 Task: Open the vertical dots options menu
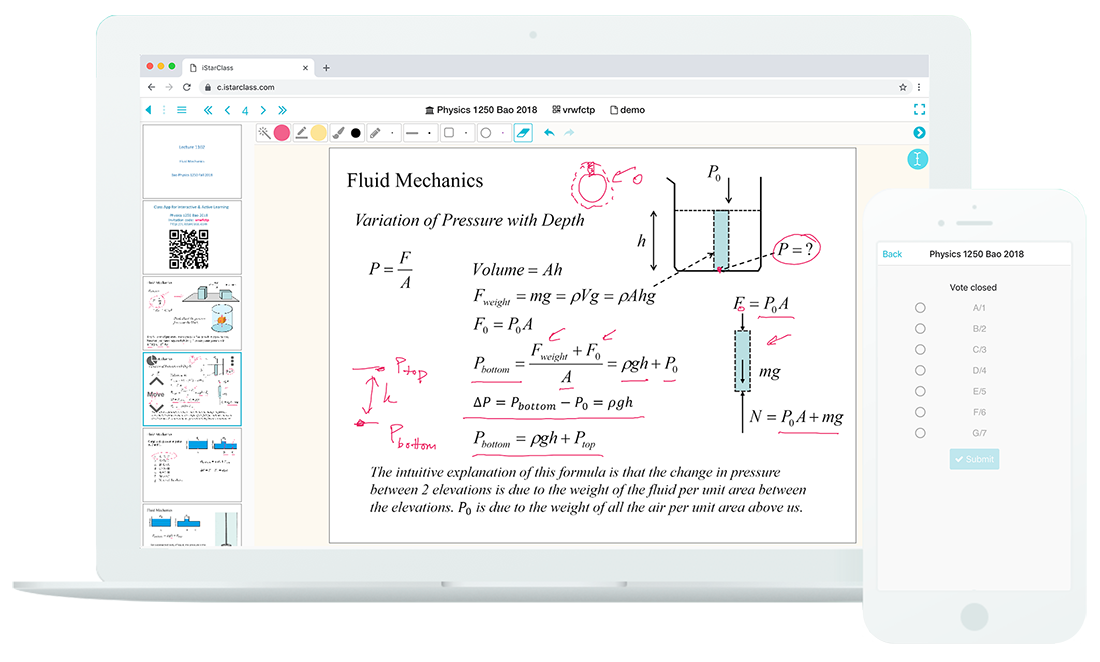[x=164, y=110]
